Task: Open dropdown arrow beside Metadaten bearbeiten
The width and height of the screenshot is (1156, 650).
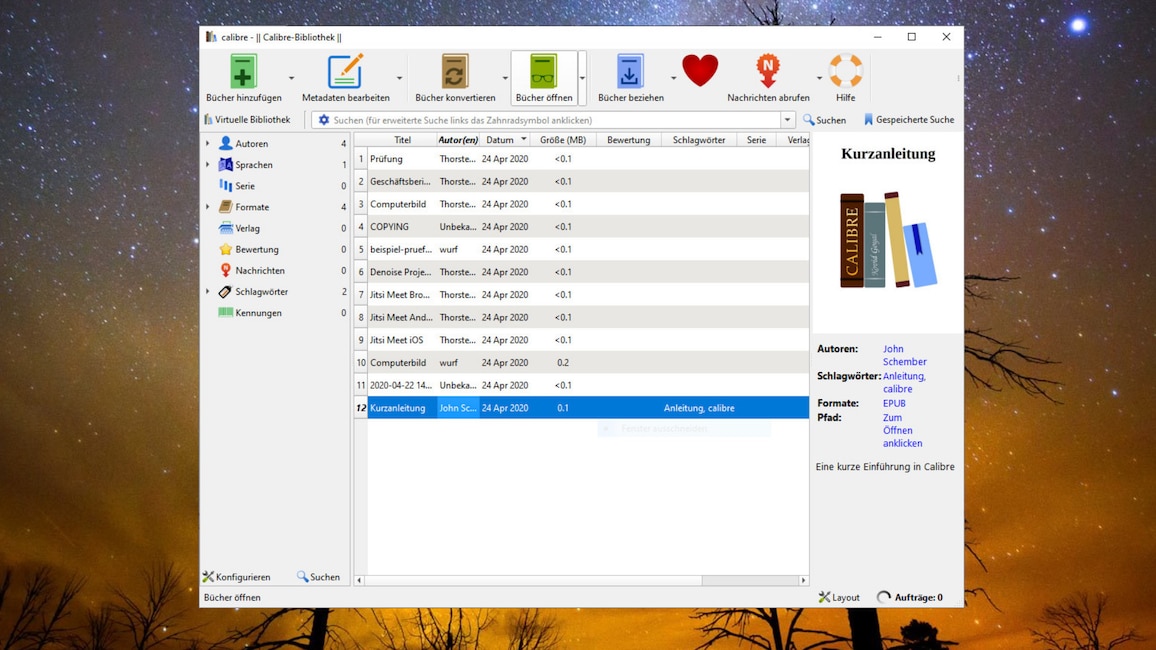Action: [x=399, y=78]
